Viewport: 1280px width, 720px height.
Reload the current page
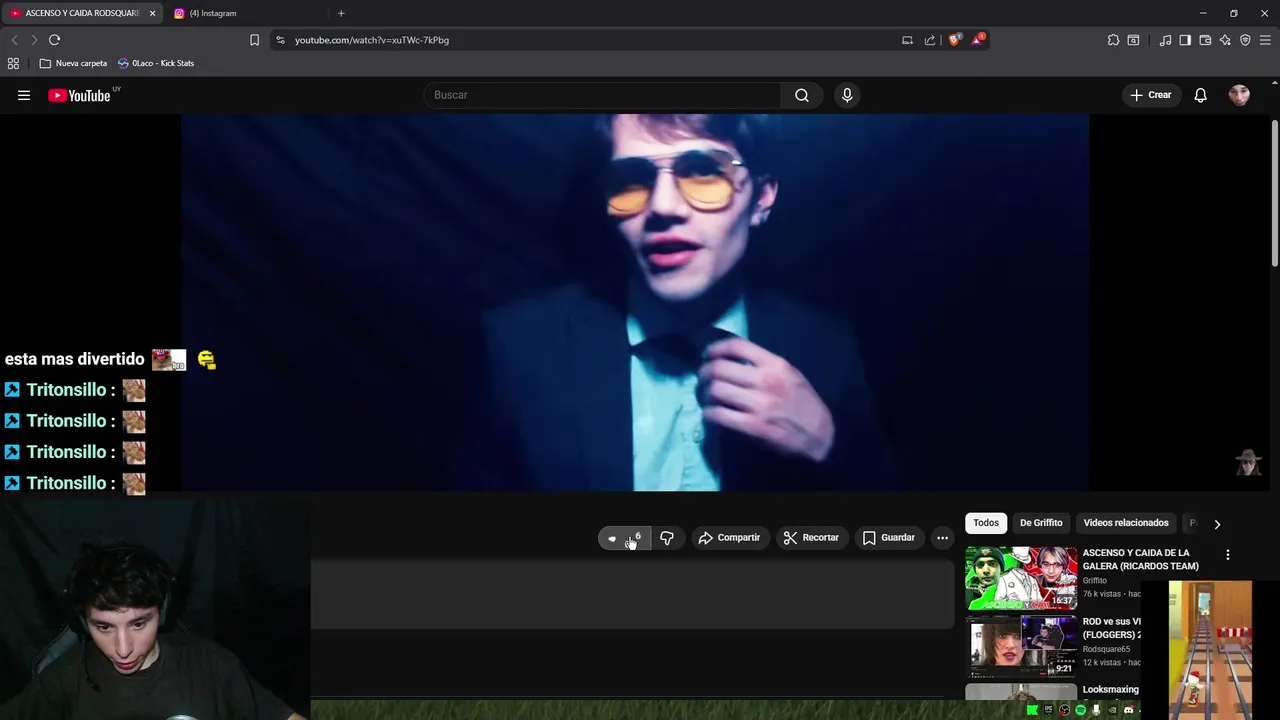click(54, 40)
